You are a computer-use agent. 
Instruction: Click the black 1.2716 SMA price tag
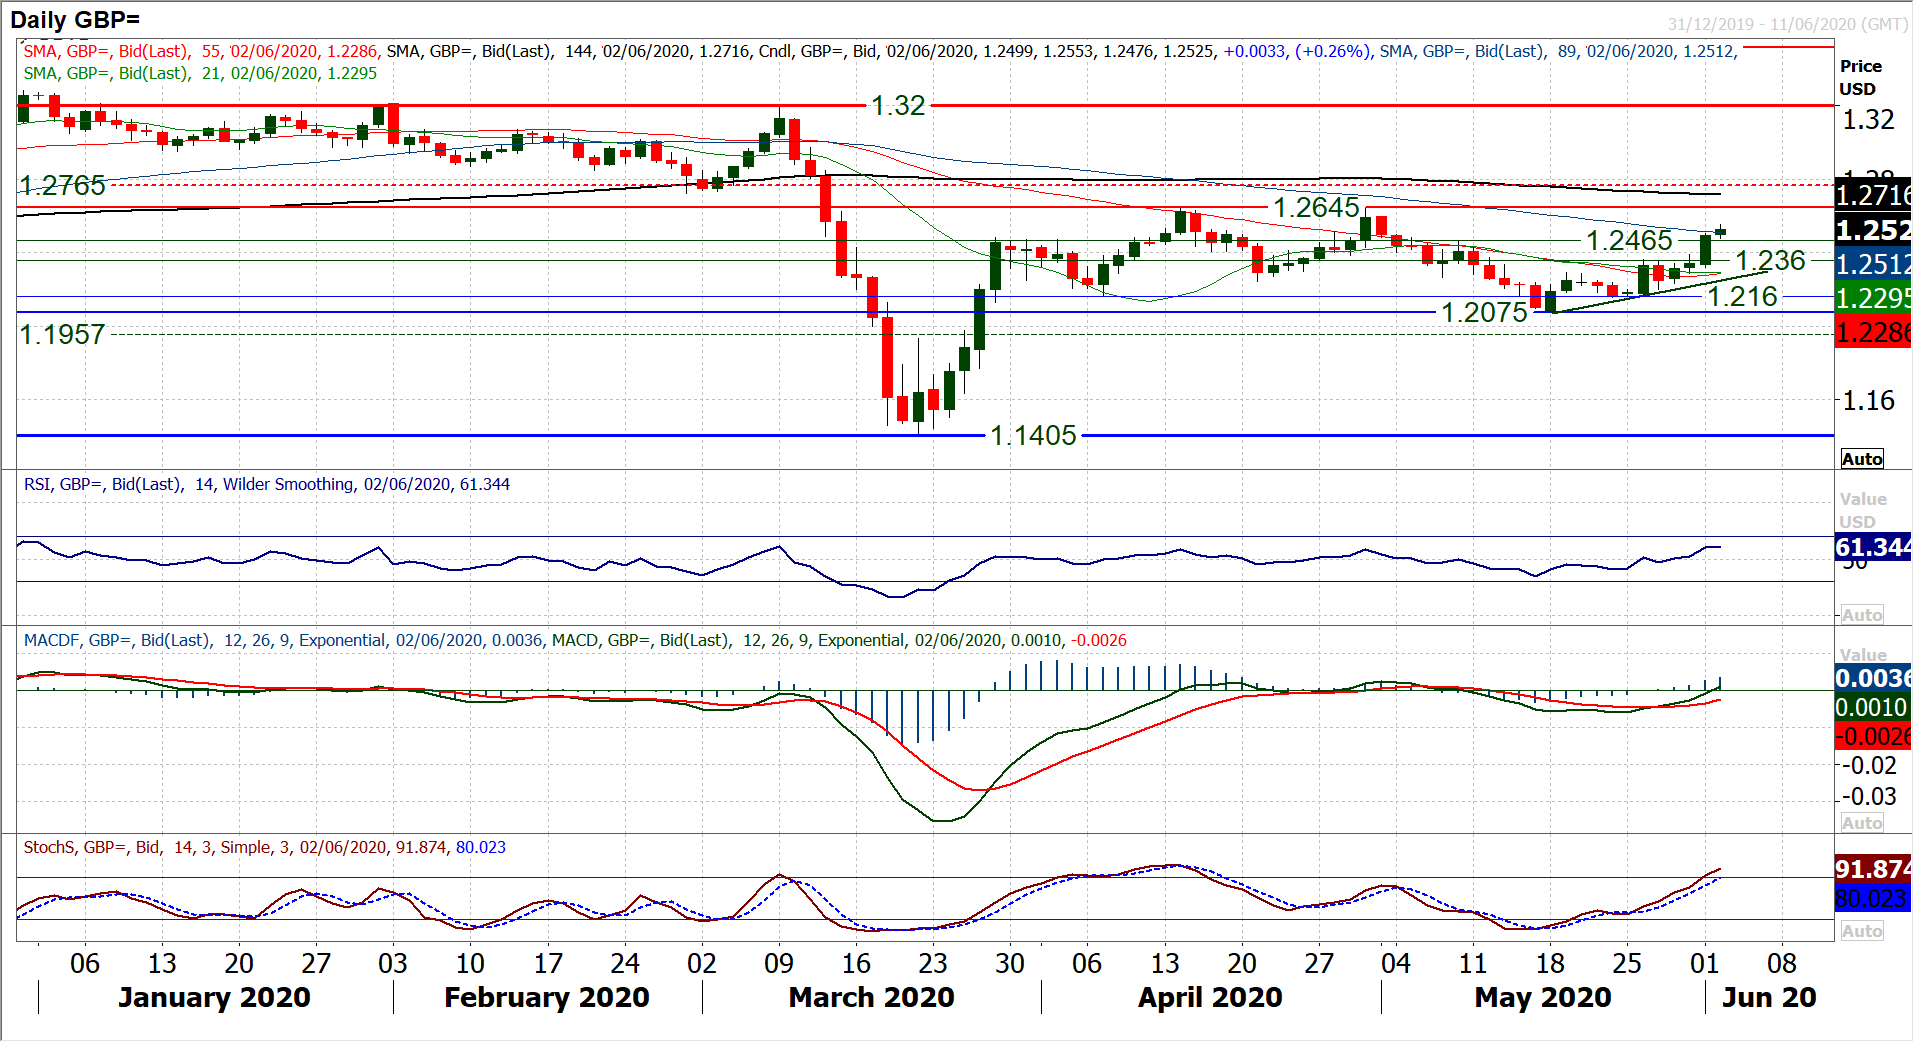(x=1872, y=195)
